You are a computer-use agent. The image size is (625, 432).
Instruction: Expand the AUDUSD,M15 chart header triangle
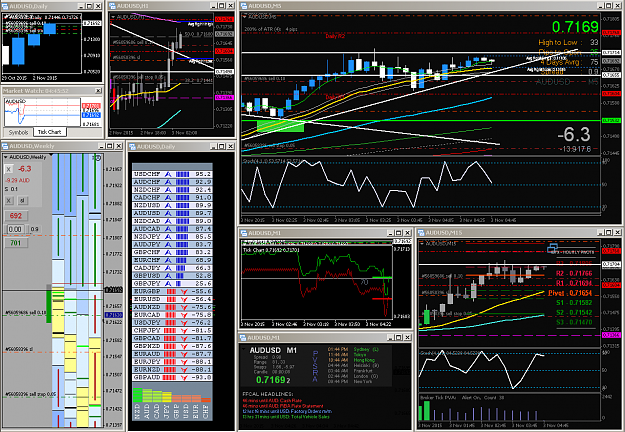pos(422,243)
